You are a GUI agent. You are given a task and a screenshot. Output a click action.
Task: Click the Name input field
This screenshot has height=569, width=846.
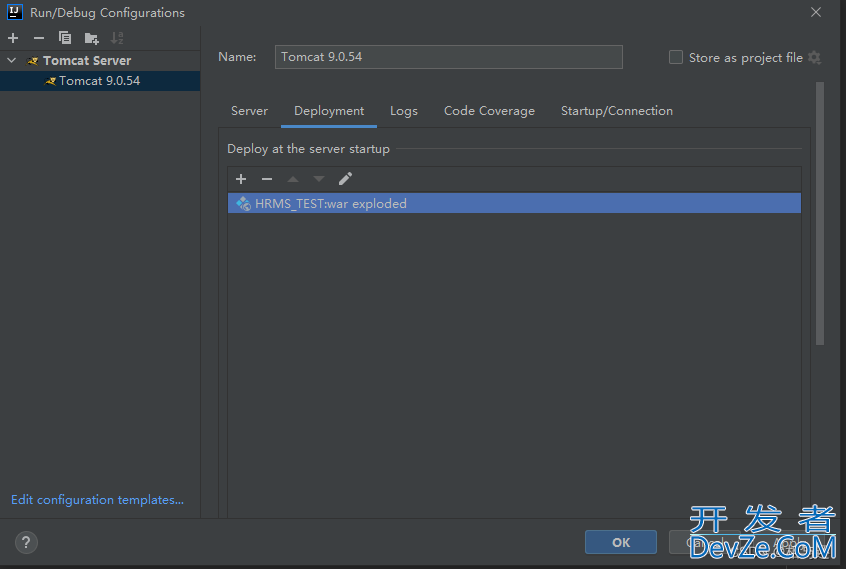[448, 57]
